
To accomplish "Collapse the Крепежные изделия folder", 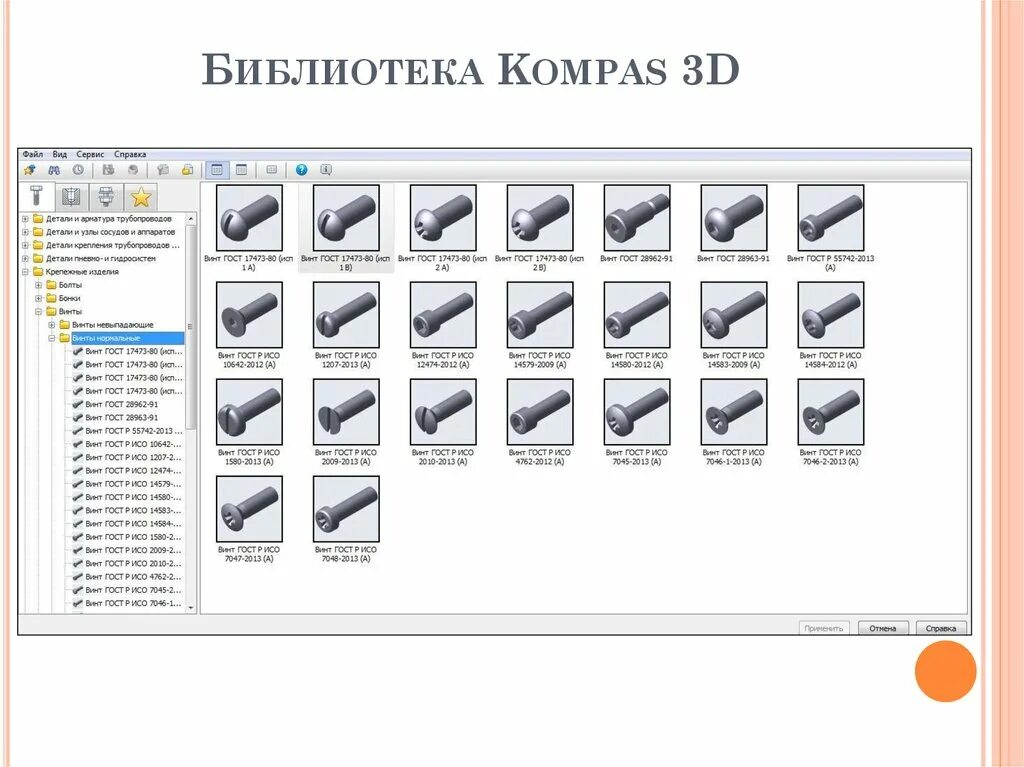I will point(25,272).
